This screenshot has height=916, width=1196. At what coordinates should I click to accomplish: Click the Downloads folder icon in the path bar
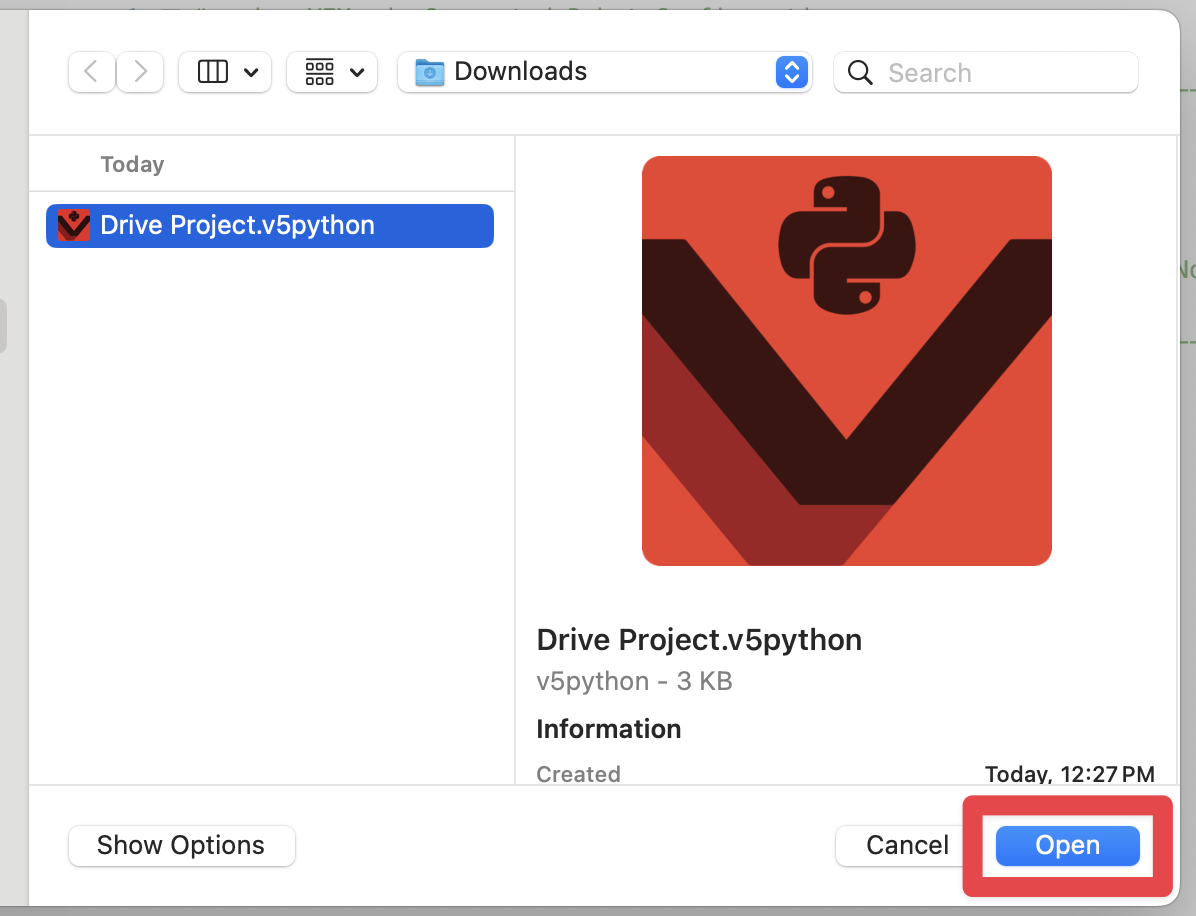[x=430, y=71]
